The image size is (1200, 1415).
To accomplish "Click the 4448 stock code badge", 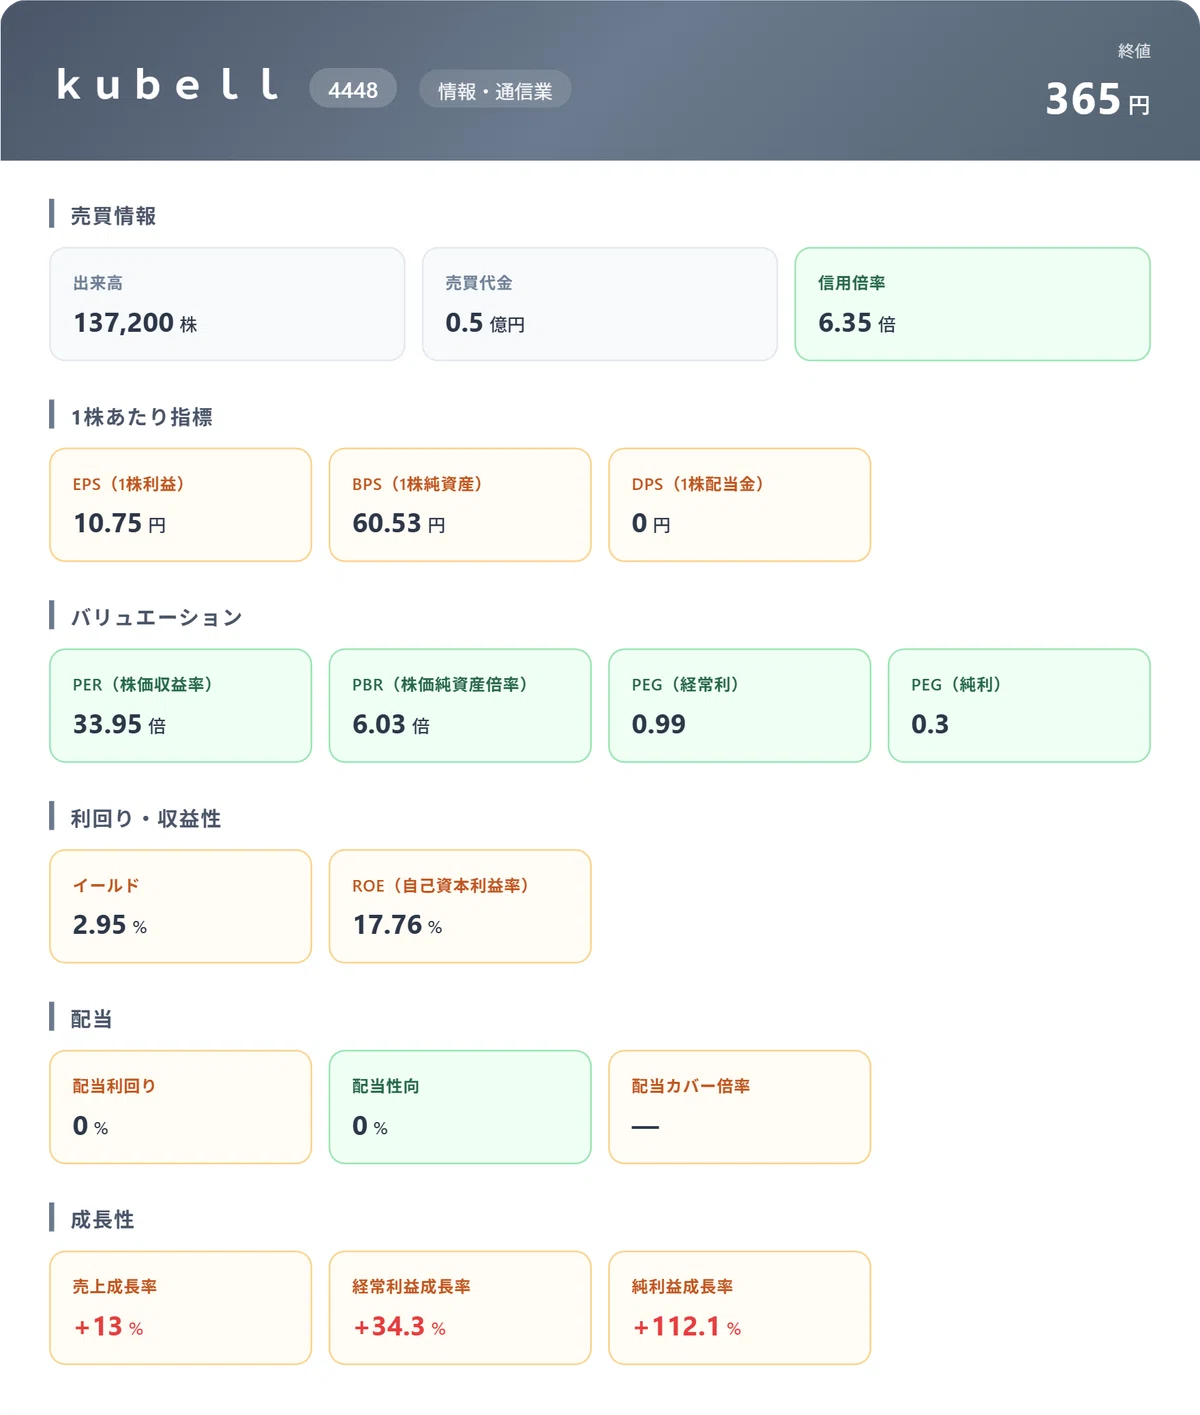I will tap(353, 89).
